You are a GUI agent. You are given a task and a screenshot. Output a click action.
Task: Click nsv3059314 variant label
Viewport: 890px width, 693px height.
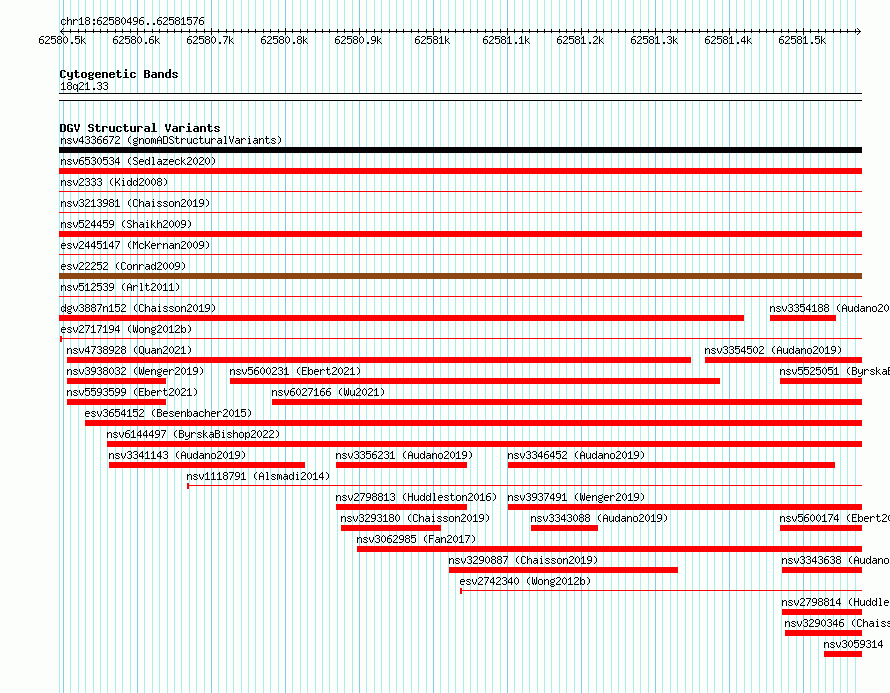(853, 644)
